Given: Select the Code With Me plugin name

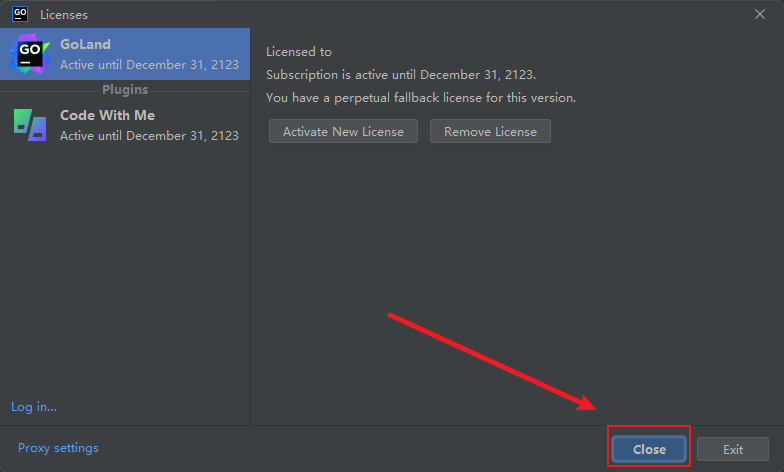Looking at the screenshot, I should pyautogui.click(x=108, y=115).
